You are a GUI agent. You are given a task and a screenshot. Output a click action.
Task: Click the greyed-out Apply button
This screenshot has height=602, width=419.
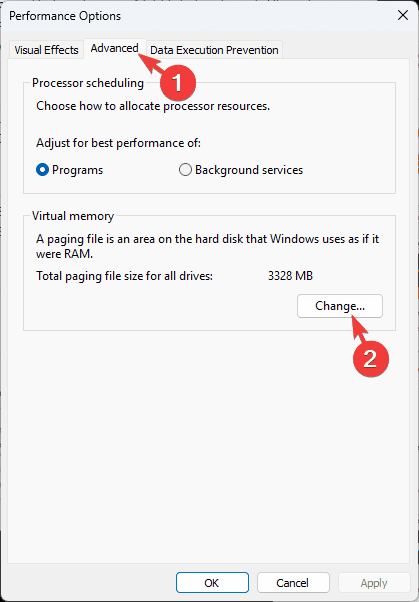pos(374,583)
